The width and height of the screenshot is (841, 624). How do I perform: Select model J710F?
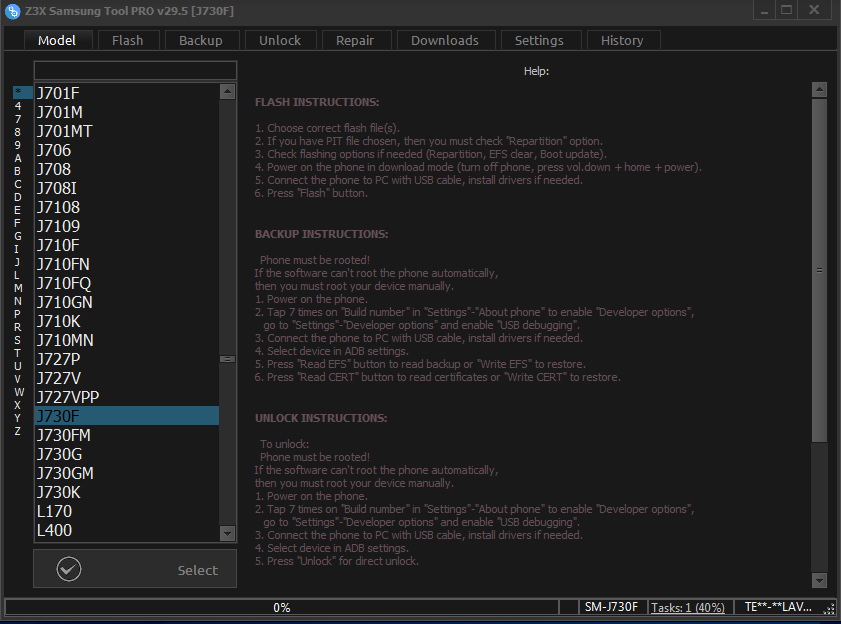(x=127, y=245)
